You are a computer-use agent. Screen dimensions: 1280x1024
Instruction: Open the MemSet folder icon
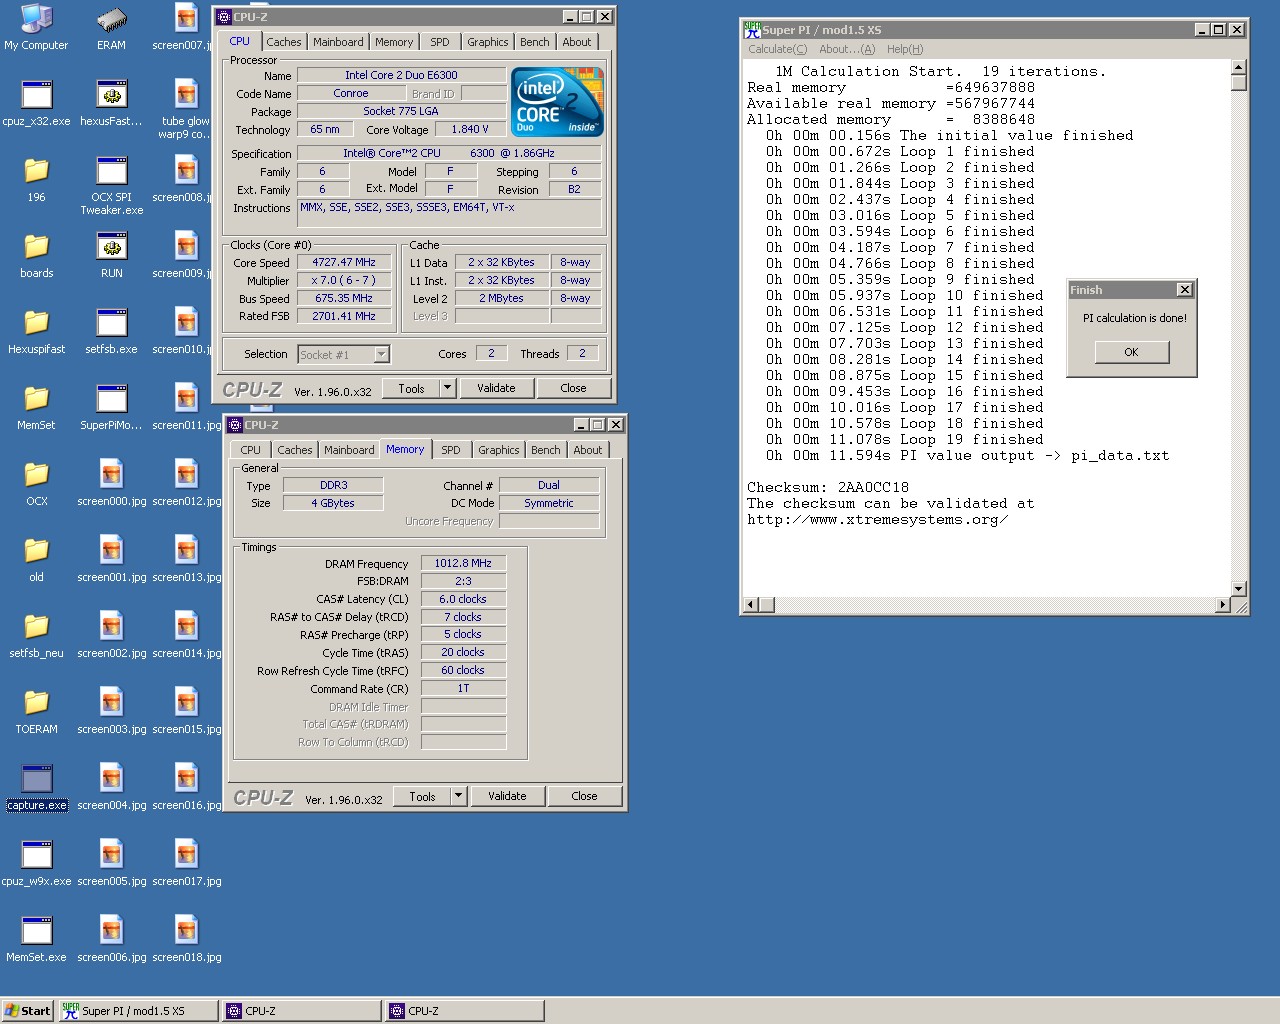click(36, 407)
